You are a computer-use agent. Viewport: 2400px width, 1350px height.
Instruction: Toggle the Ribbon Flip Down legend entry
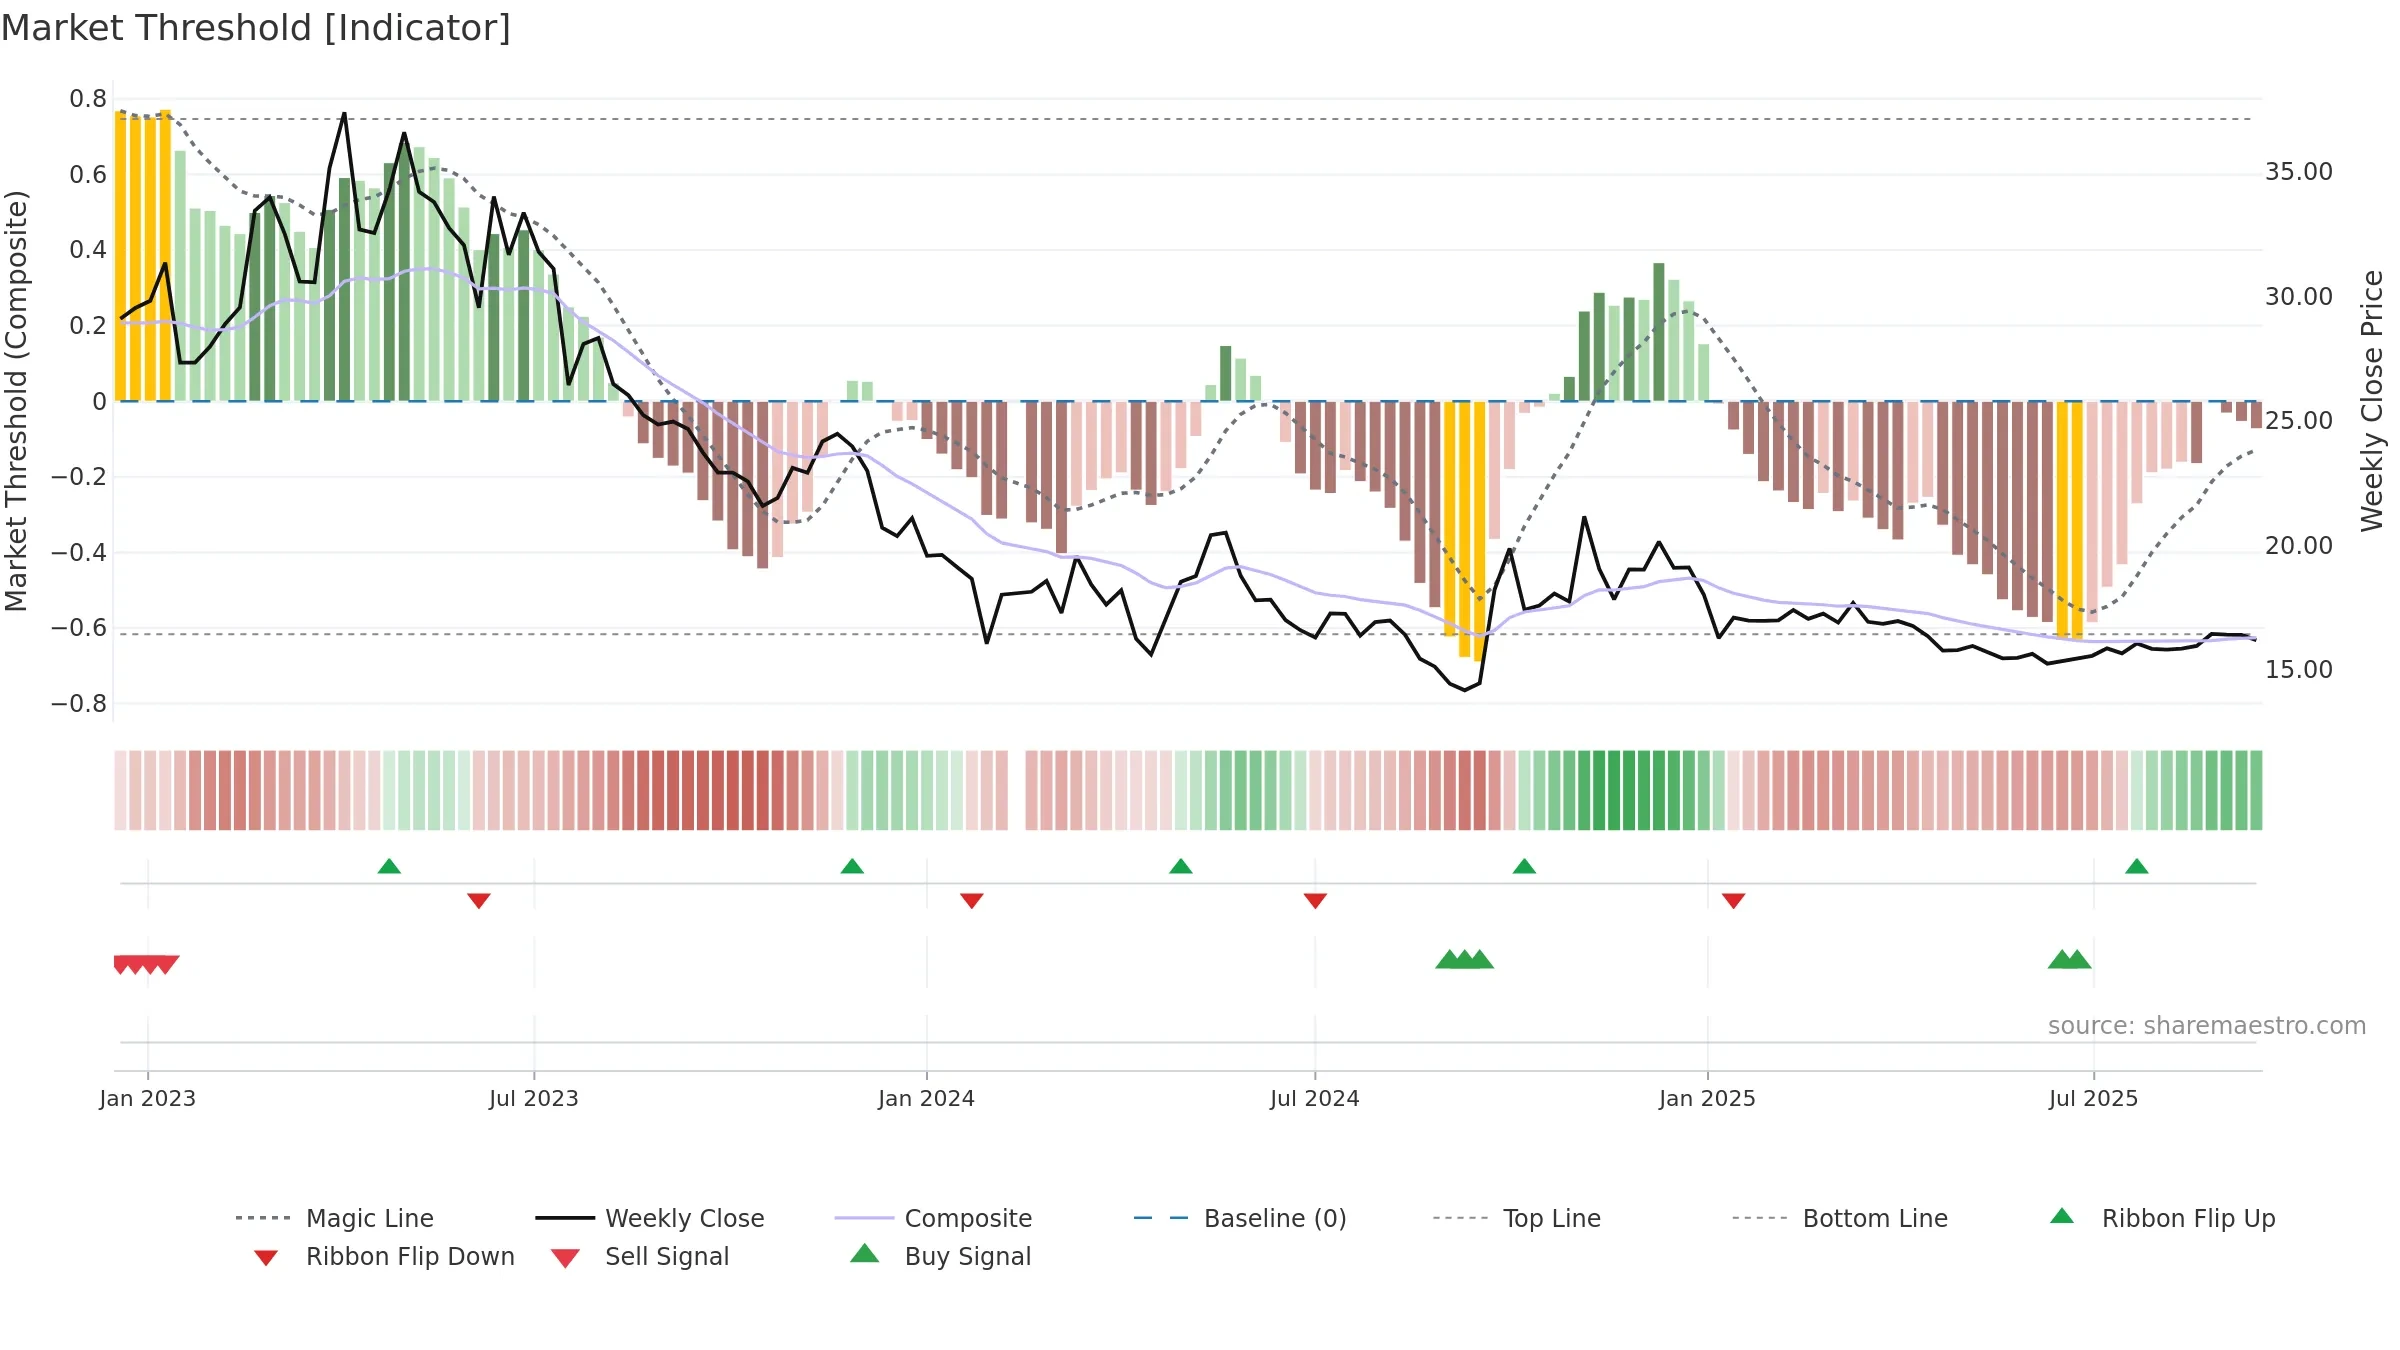click(383, 1256)
